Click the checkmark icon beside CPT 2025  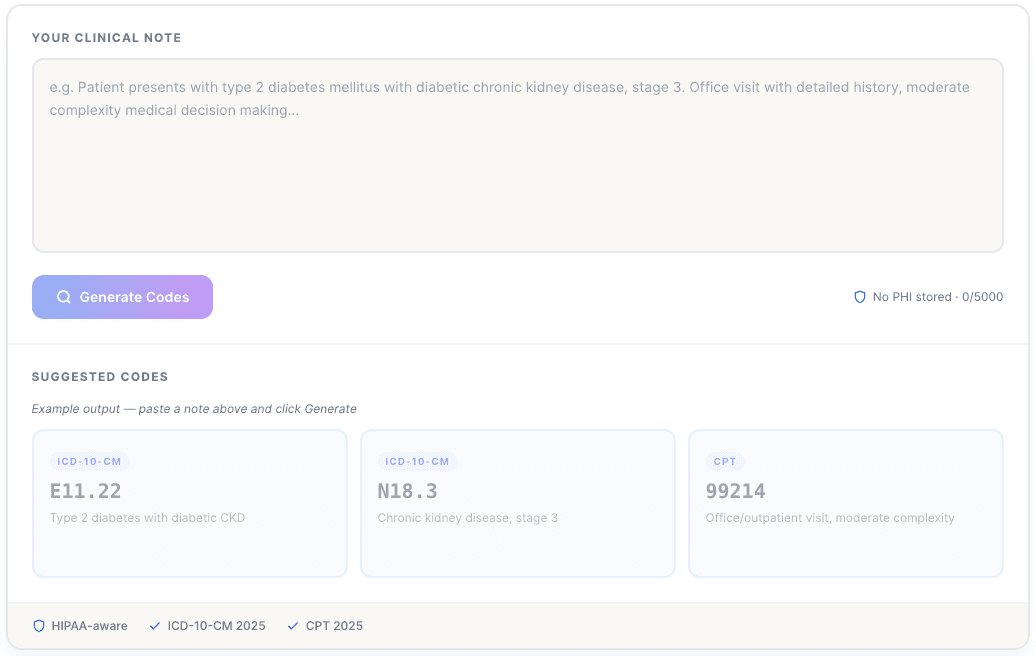click(x=293, y=626)
